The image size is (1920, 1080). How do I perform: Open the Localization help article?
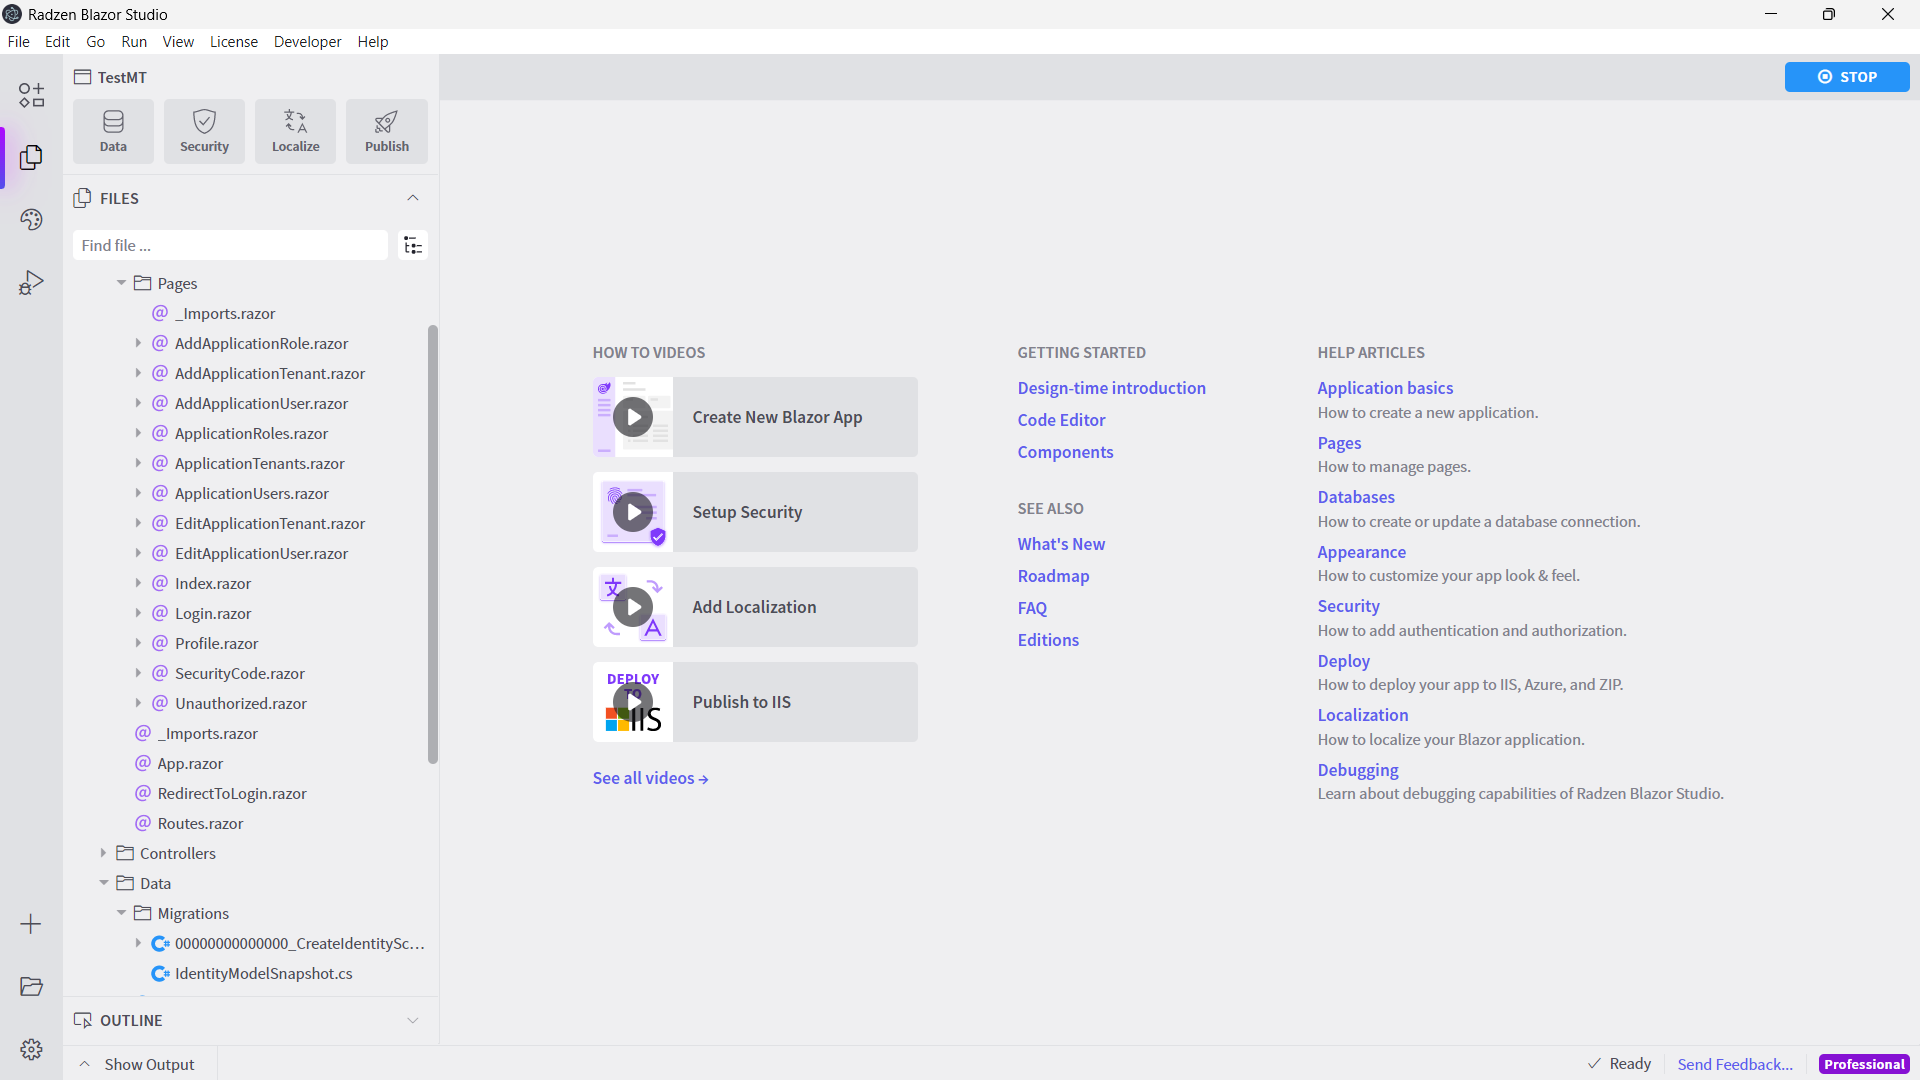tap(1362, 715)
